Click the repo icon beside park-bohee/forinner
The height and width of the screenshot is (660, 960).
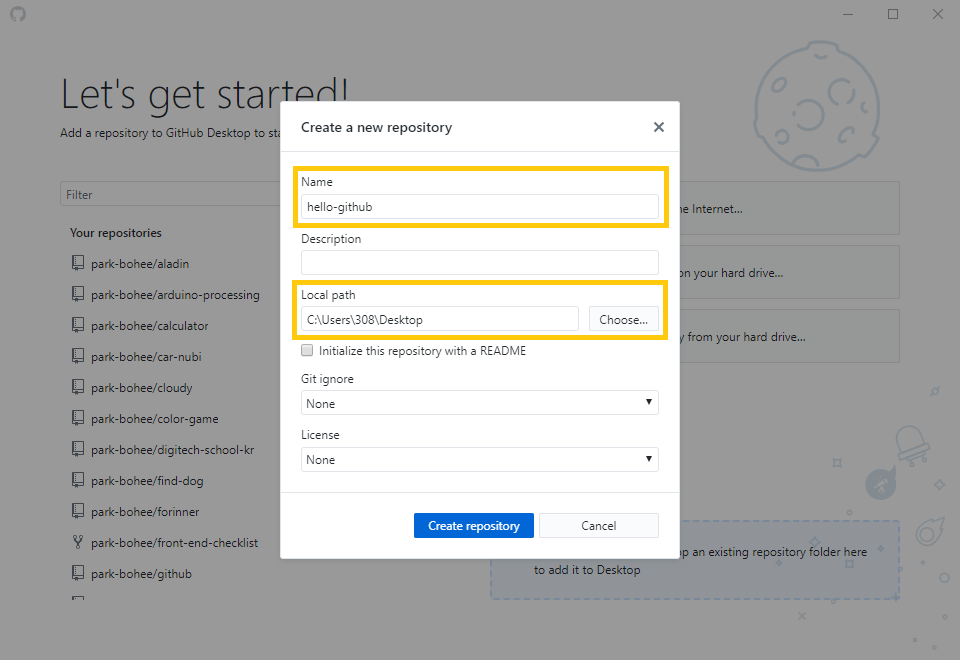pos(78,511)
